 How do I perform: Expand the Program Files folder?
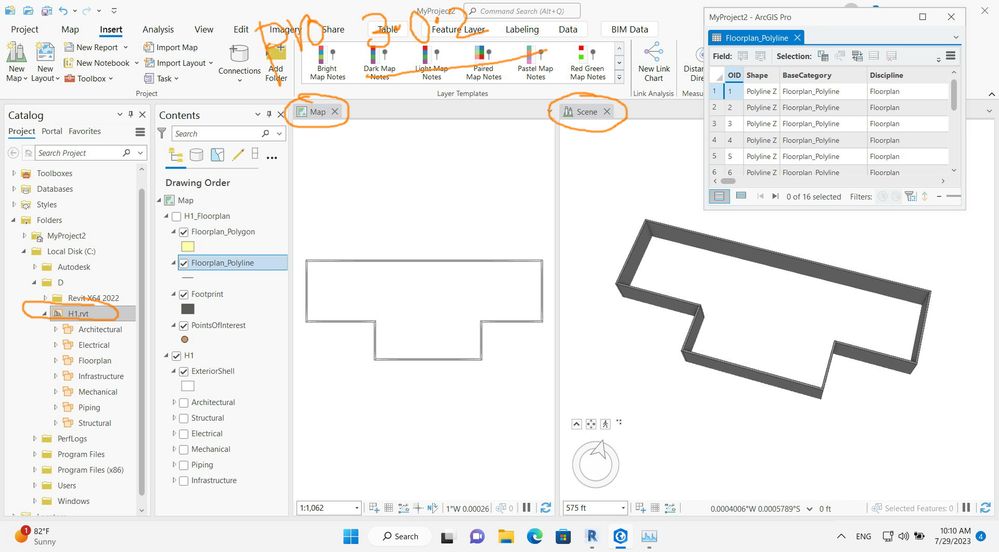tap(34, 454)
